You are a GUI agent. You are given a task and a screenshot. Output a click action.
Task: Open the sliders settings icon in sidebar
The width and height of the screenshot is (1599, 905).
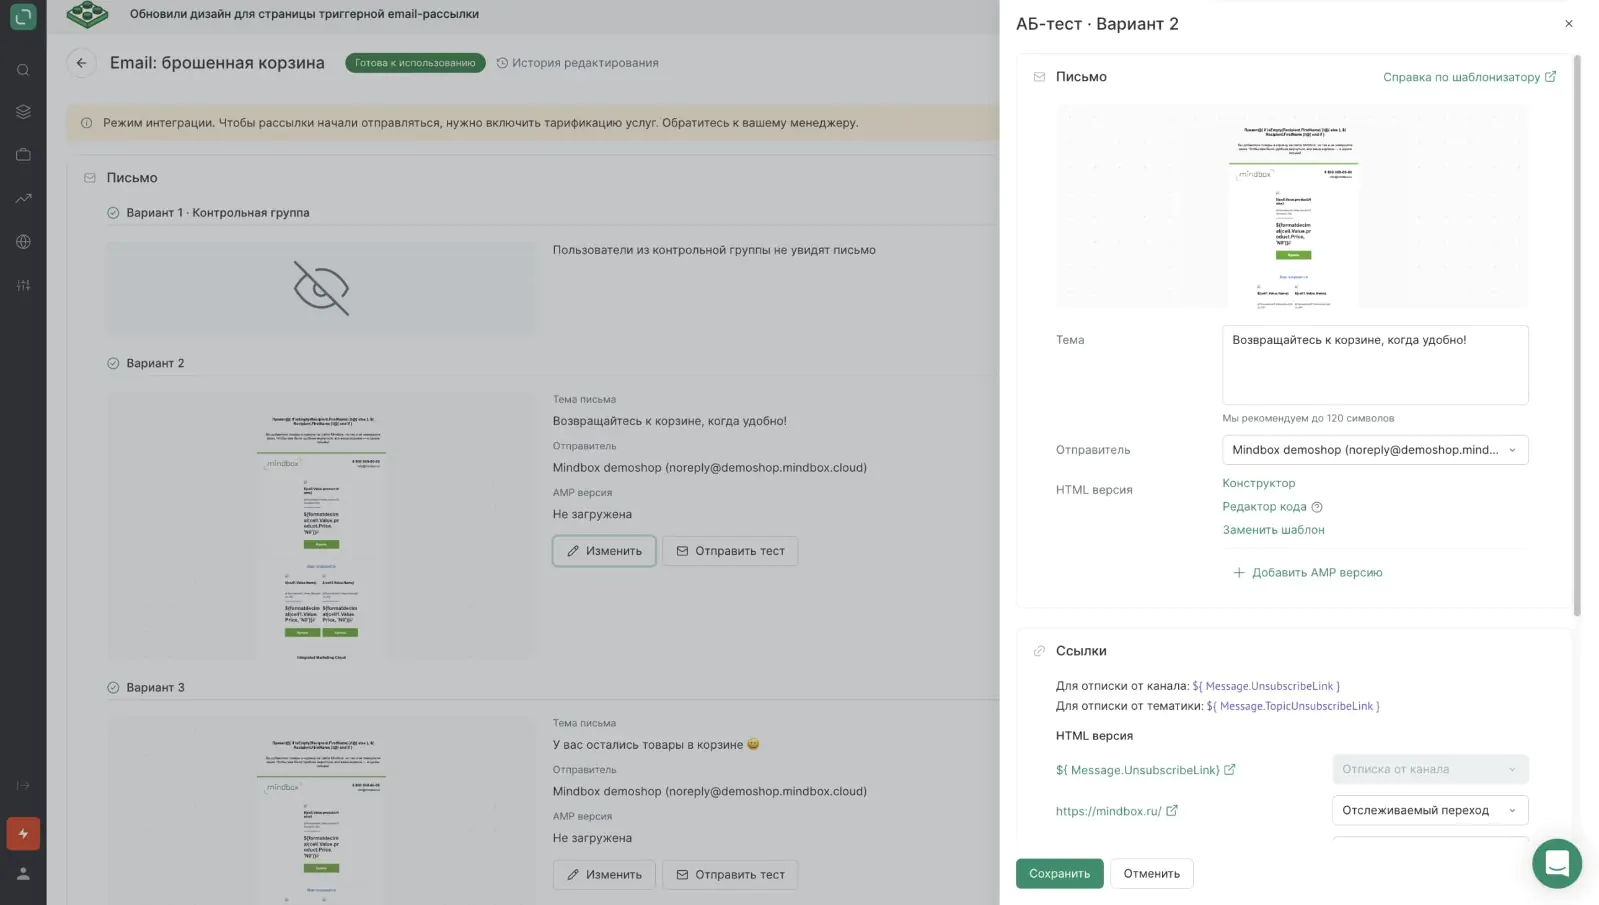coord(23,285)
